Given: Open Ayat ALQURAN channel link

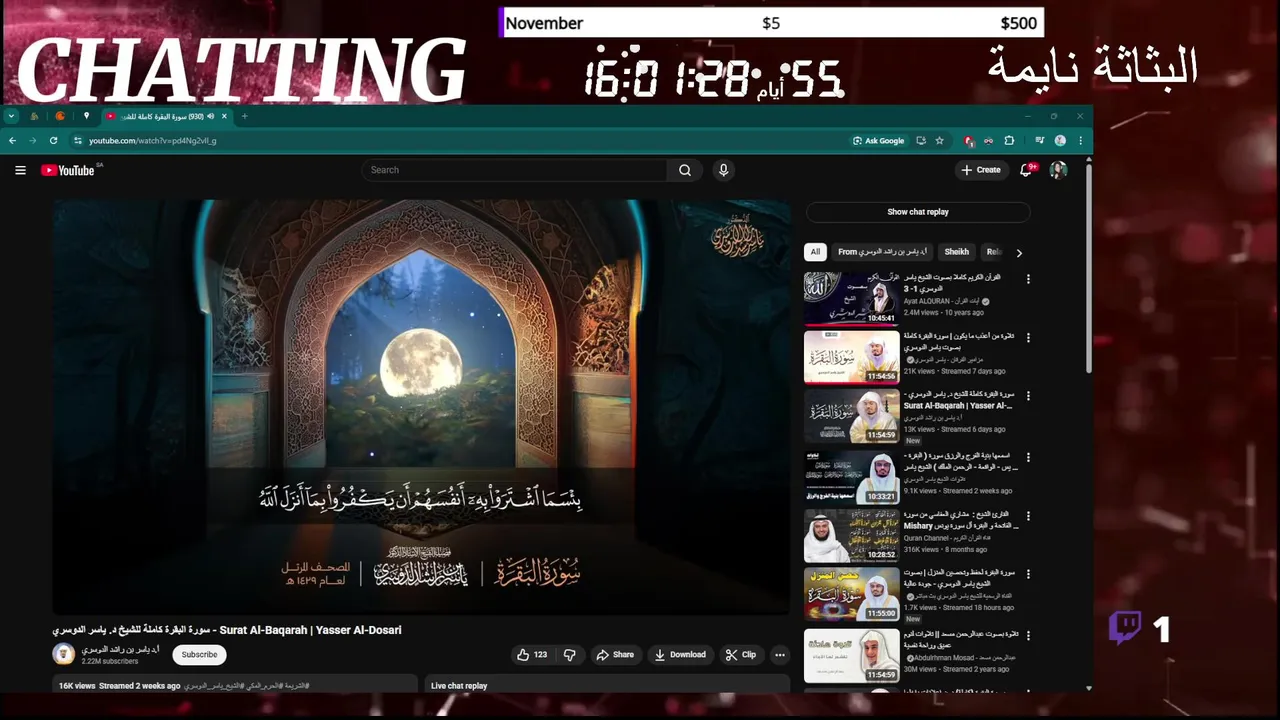Looking at the screenshot, I should [x=942, y=301].
